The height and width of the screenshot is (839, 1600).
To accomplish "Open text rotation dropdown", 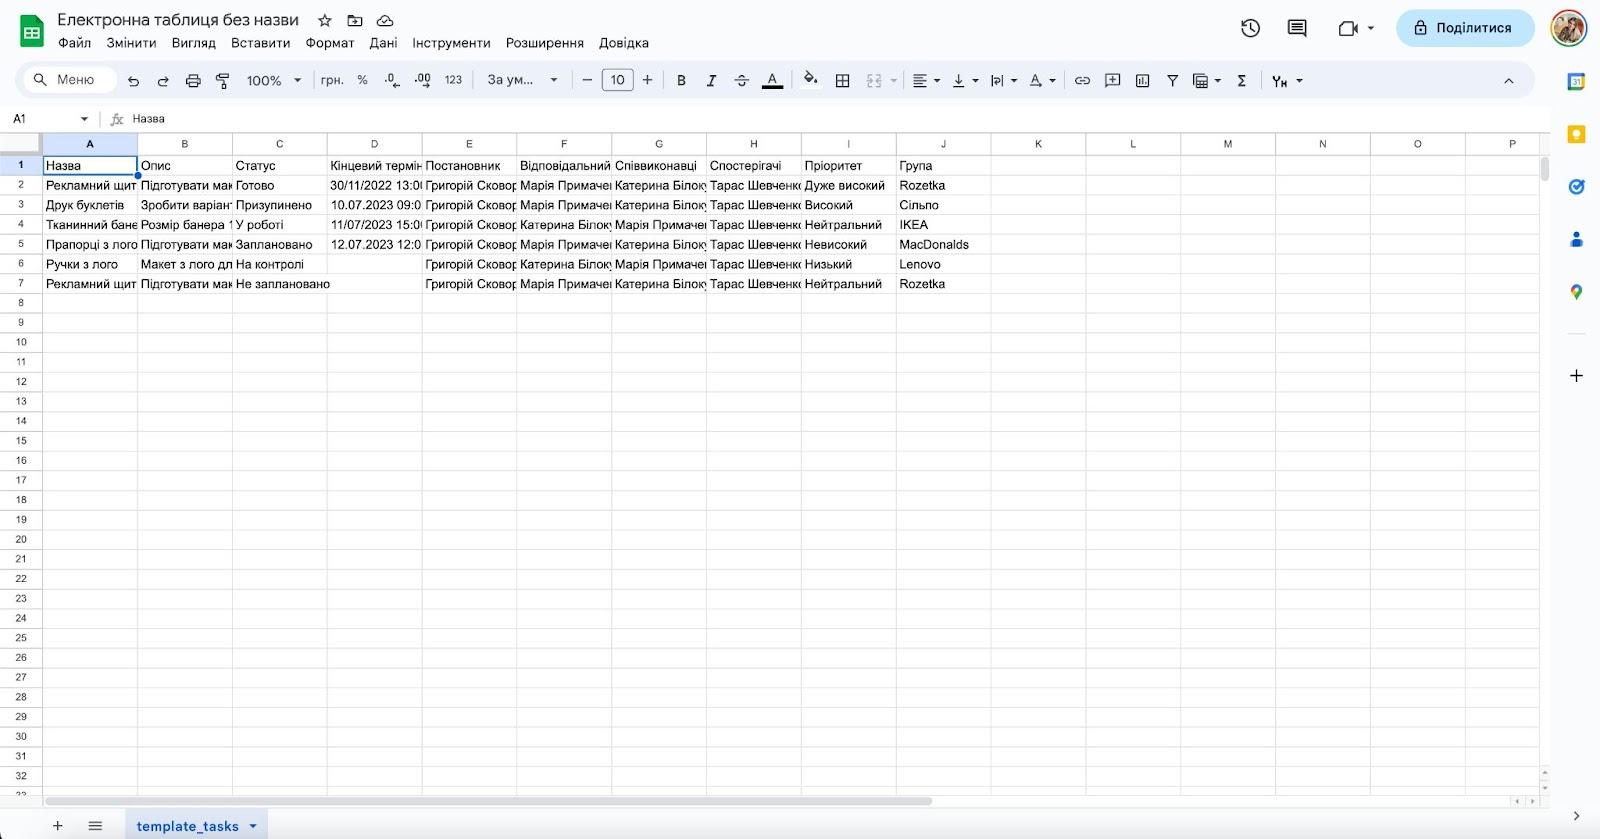I will pyautogui.click(x=1042, y=81).
